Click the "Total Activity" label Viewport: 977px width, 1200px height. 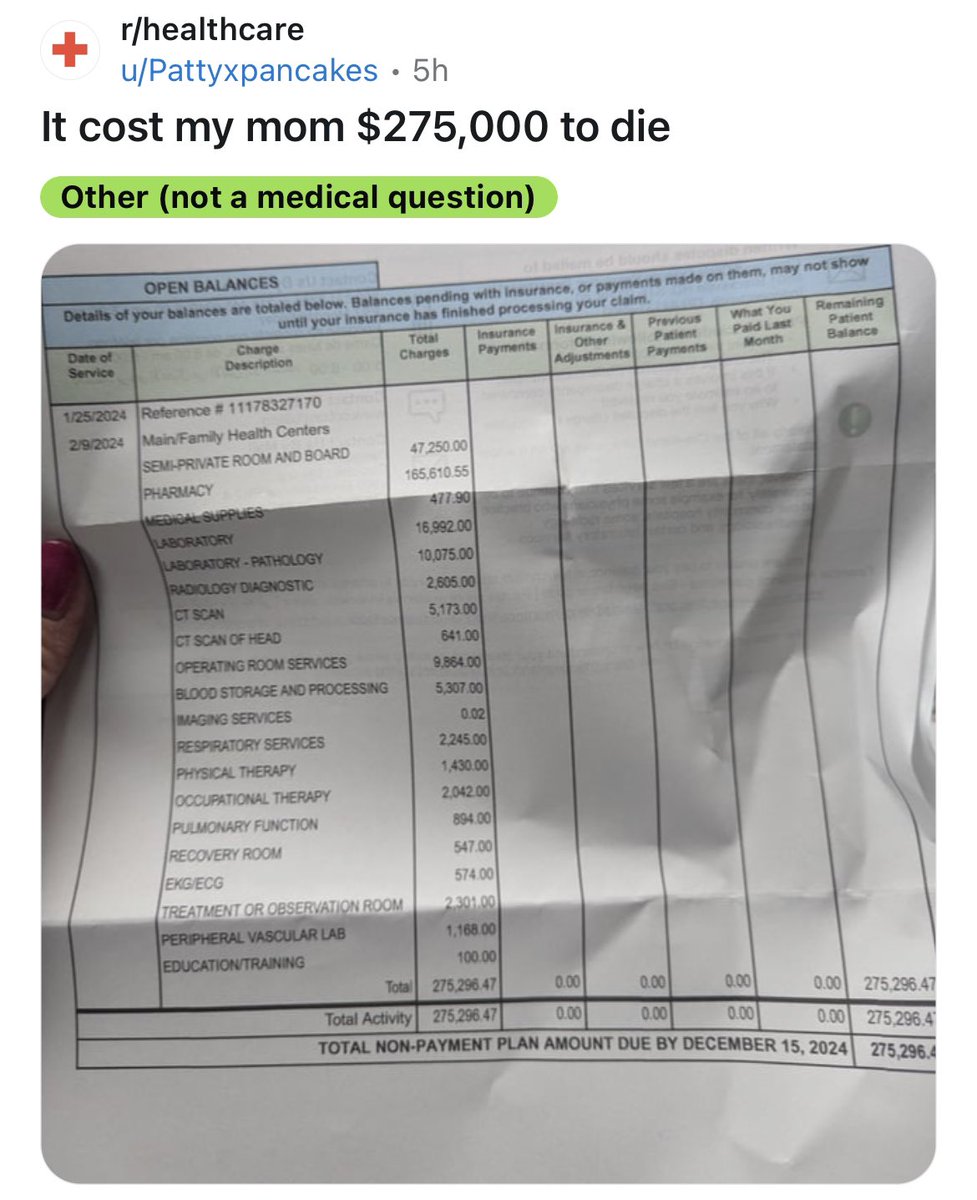point(368,1019)
